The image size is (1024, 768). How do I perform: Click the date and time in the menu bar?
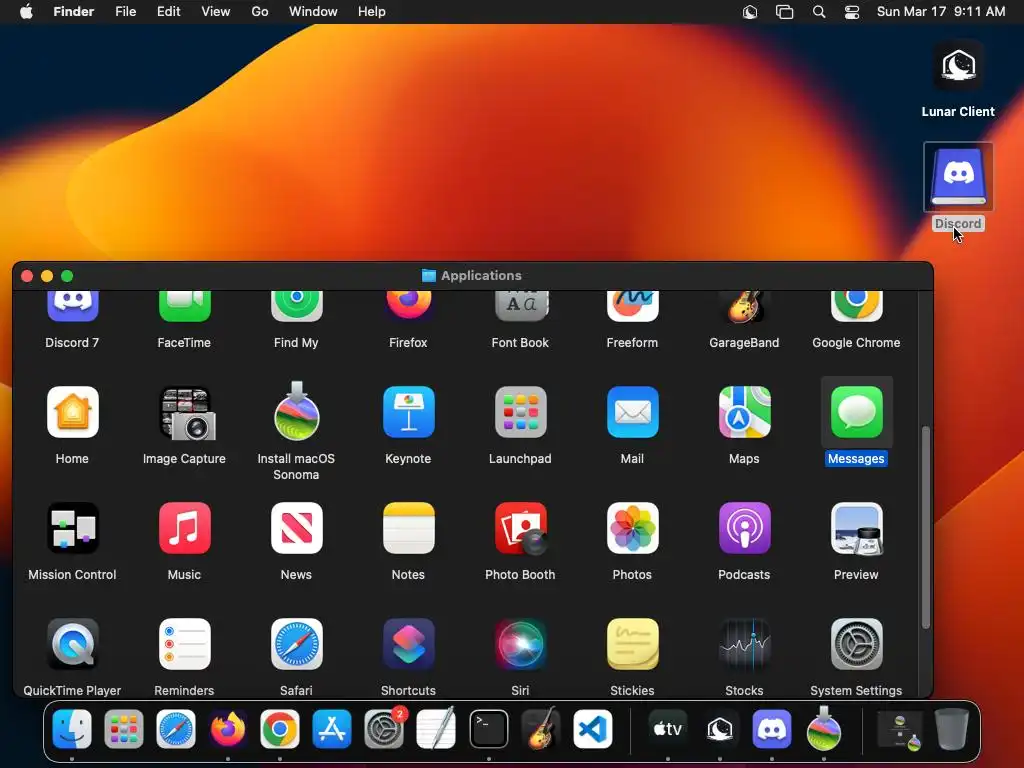pos(940,12)
